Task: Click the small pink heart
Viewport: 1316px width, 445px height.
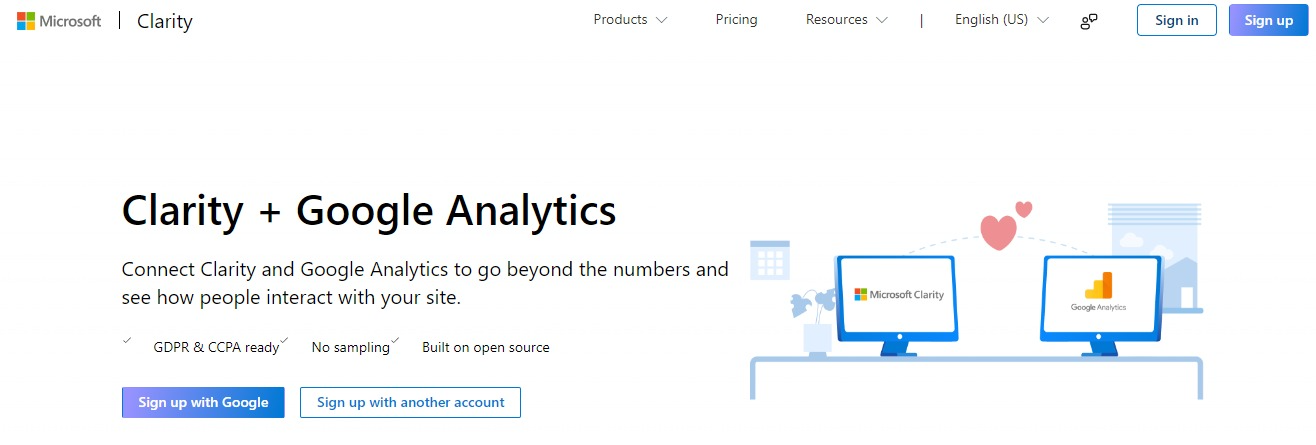Action: 1024,209
